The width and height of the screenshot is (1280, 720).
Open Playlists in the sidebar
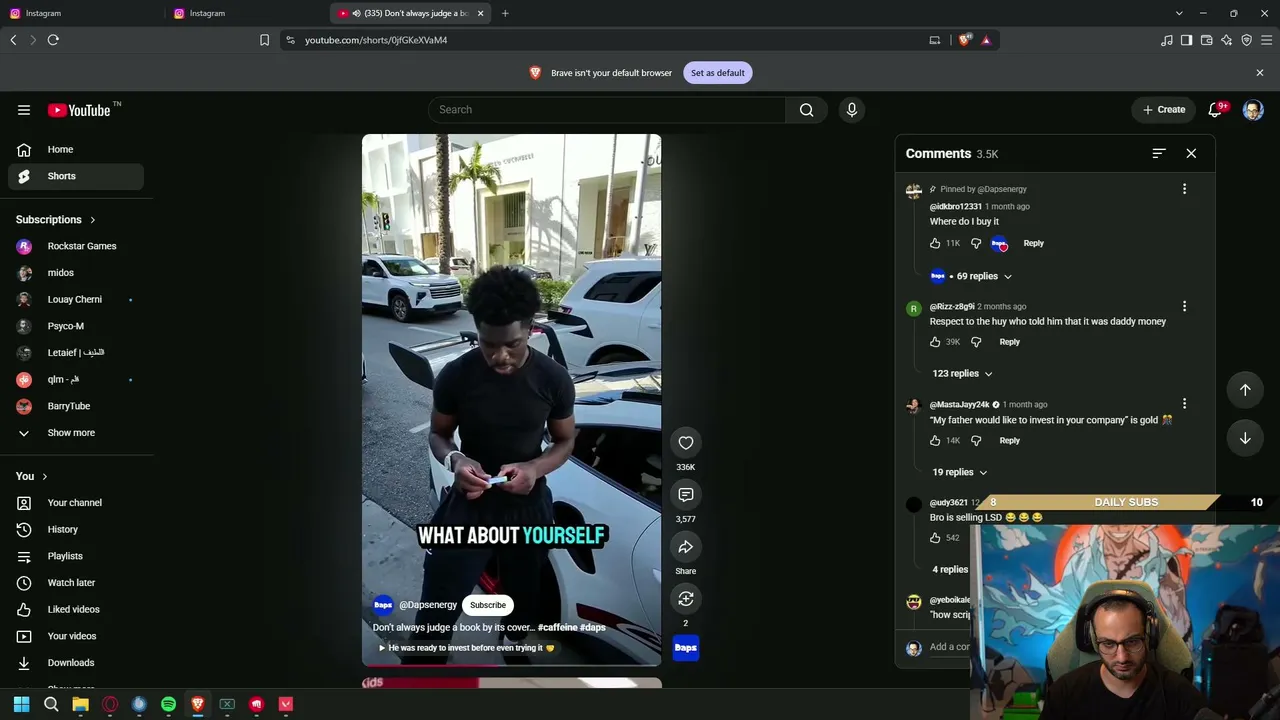point(77,556)
